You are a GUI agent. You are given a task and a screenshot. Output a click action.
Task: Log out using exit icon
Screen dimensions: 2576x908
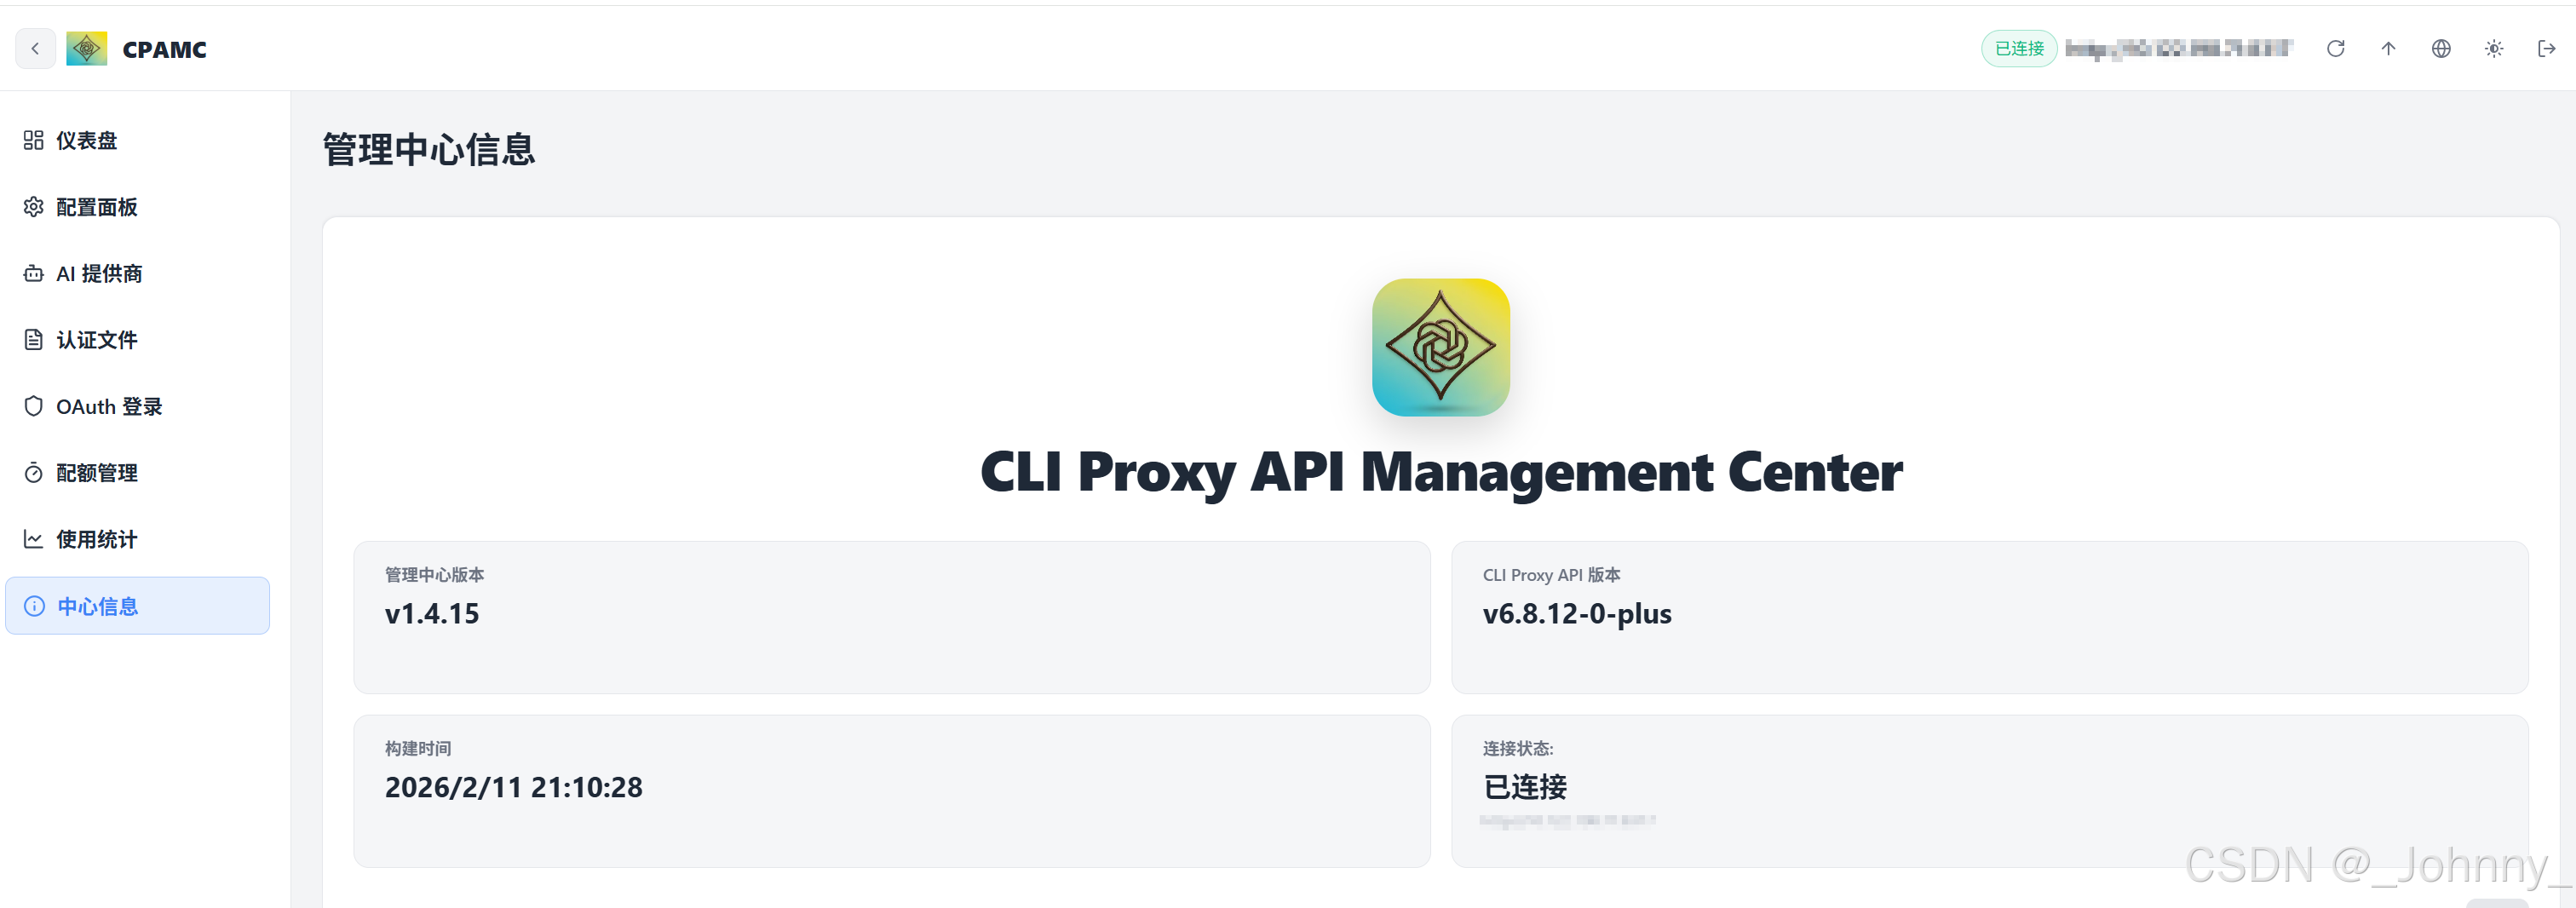(x=2547, y=48)
